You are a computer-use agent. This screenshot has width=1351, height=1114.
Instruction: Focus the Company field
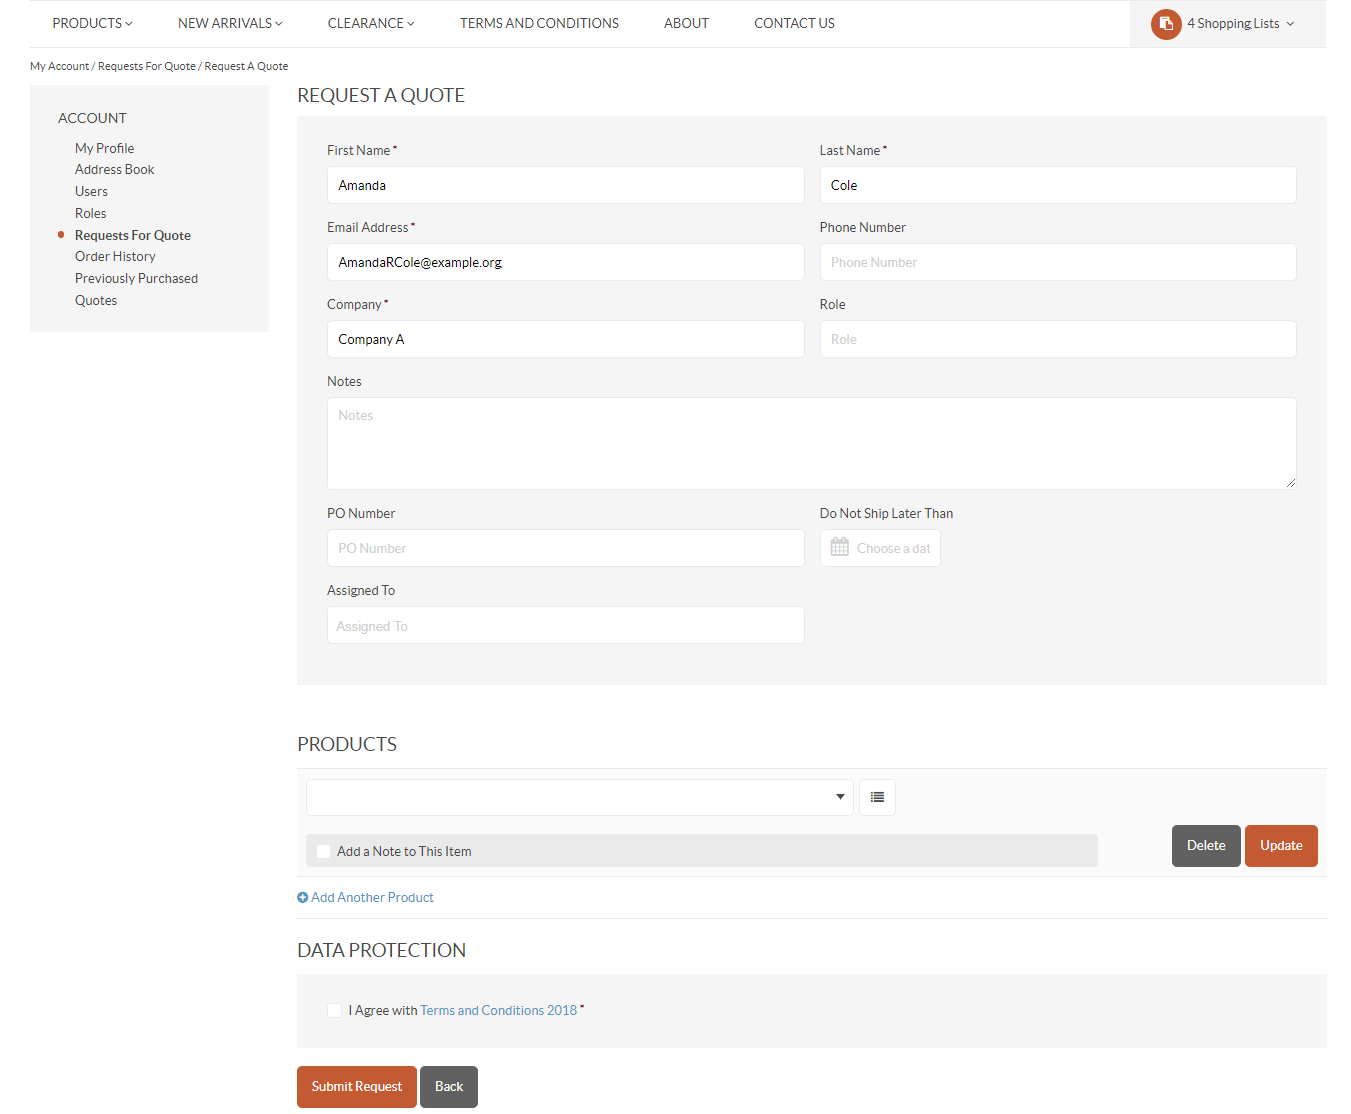(566, 339)
